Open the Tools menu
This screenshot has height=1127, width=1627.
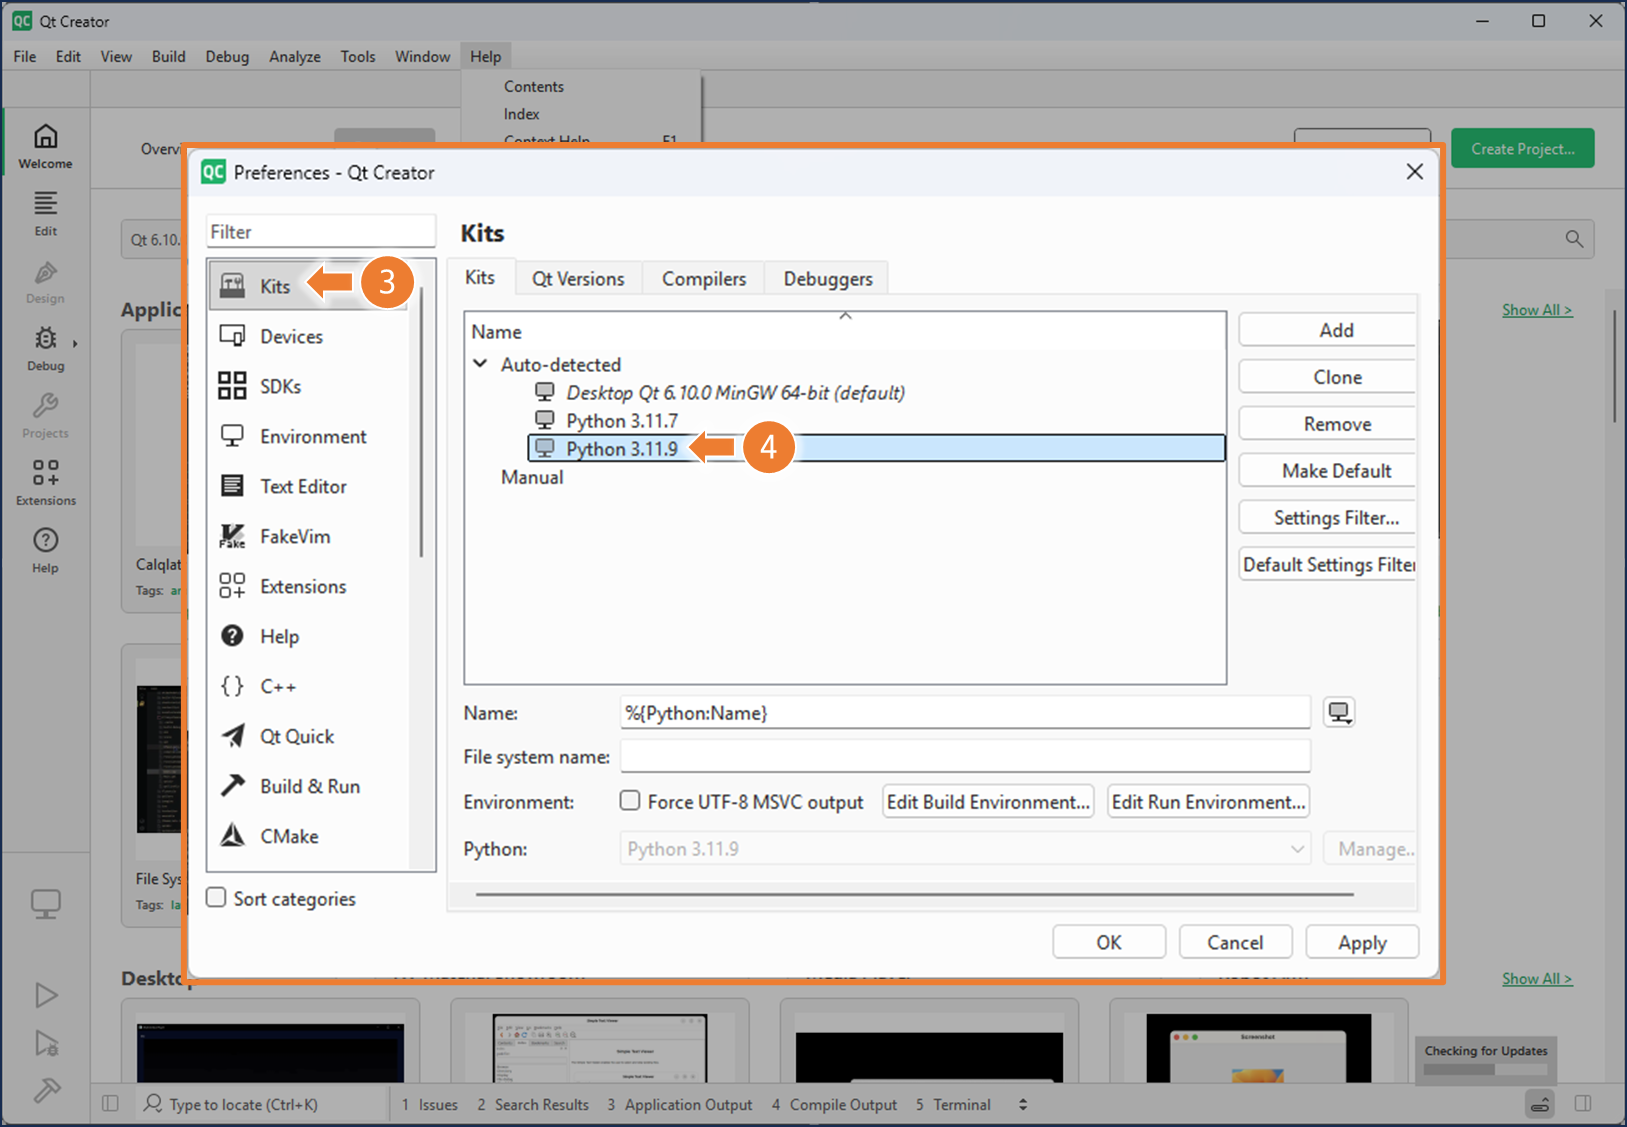[358, 56]
